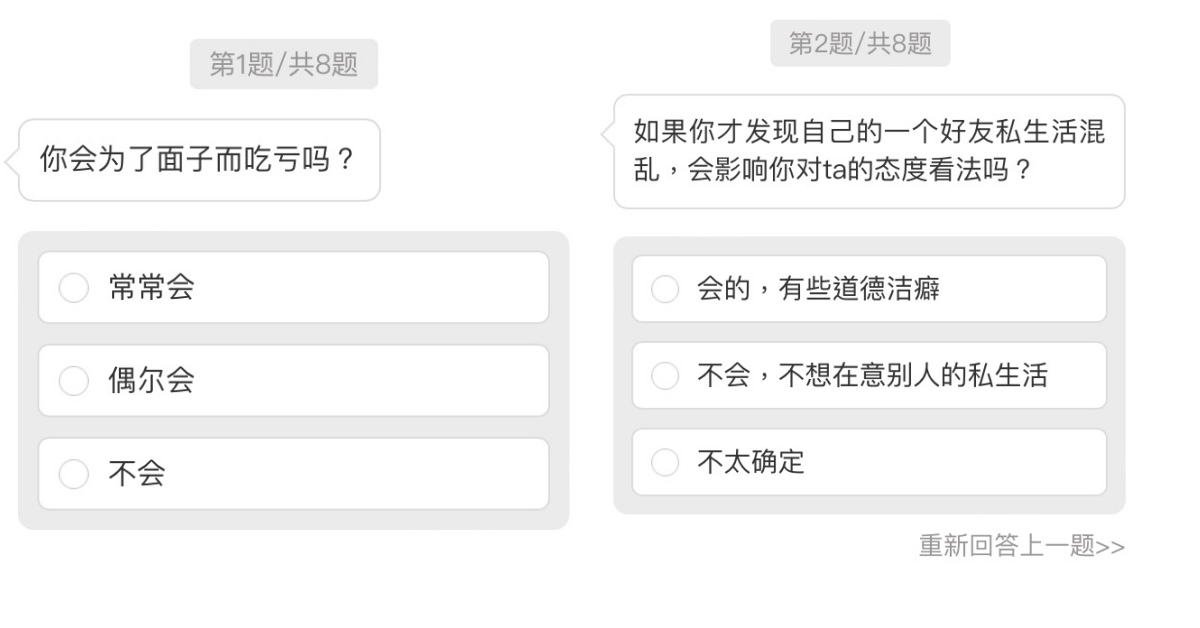Choose the 偶尔会 radio circle
The height and width of the screenshot is (628, 1200).
coord(74,381)
